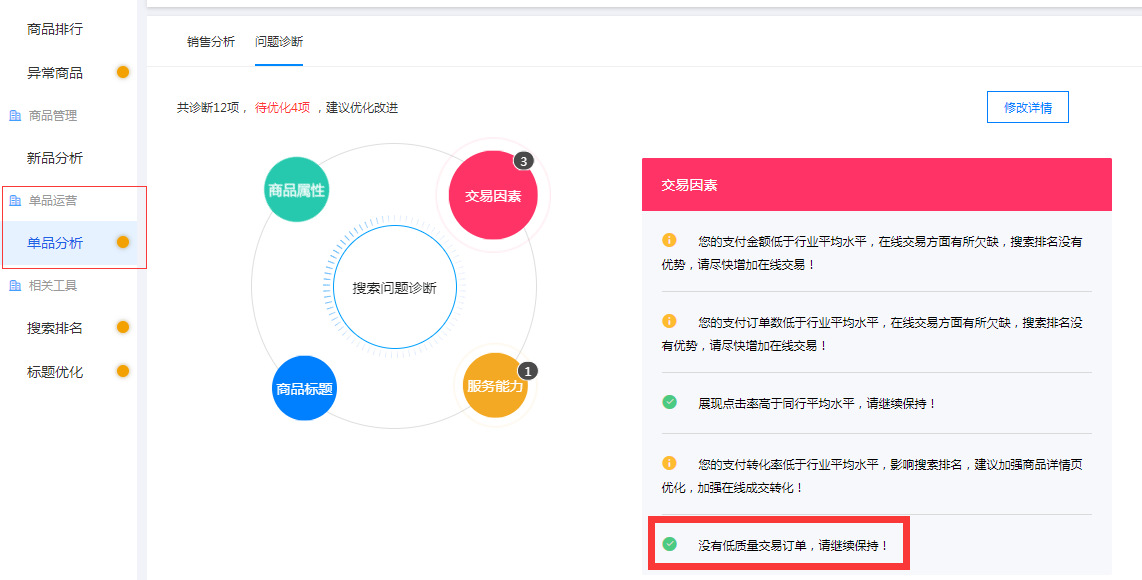Switch to the 销售分析 tab
This screenshot has width=1142, height=580.
click(211, 42)
